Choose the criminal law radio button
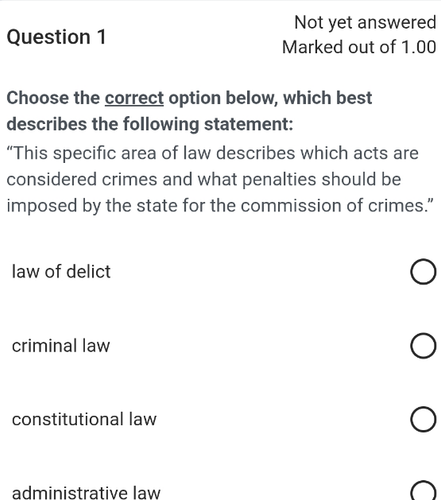 [423, 345]
